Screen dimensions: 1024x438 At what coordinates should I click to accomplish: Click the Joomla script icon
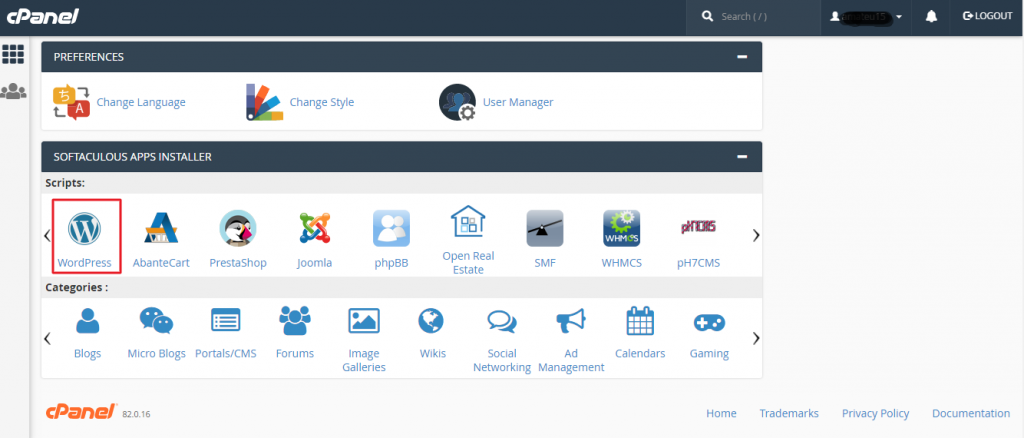pyautogui.click(x=314, y=229)
